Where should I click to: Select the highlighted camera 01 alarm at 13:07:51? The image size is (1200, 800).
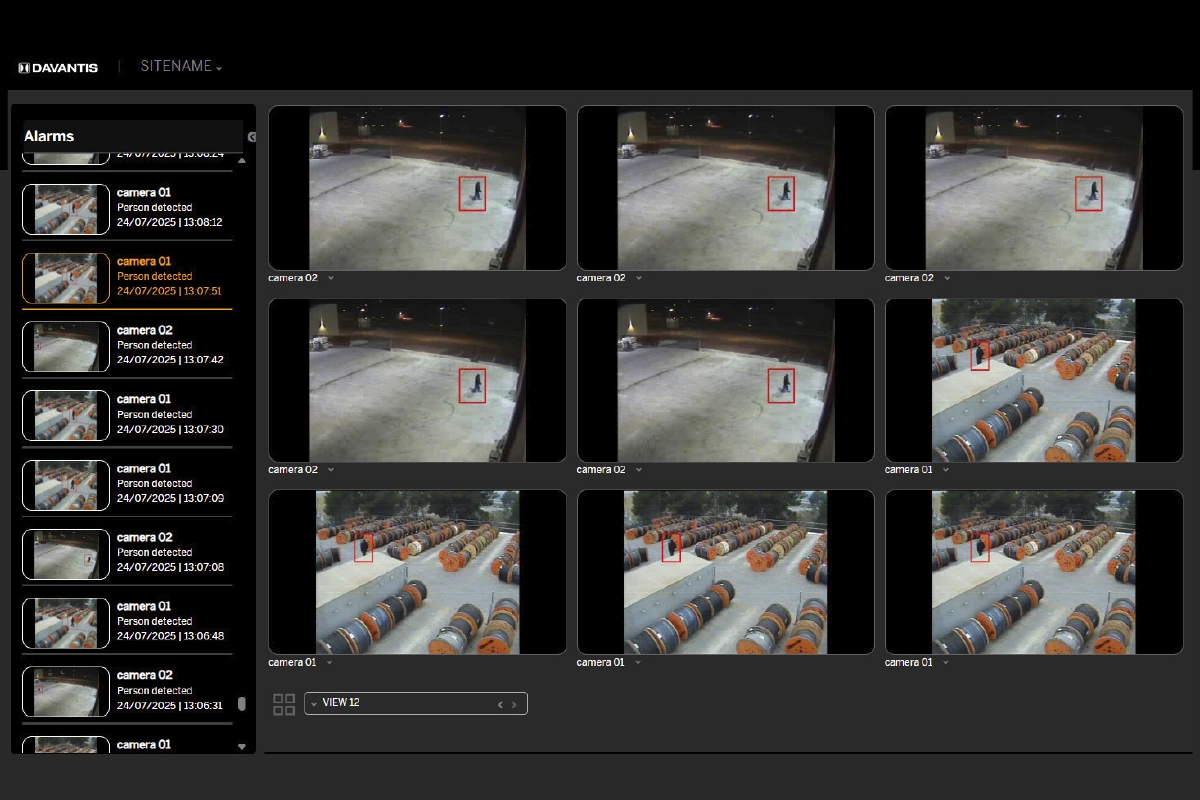(x=169, y=277)
